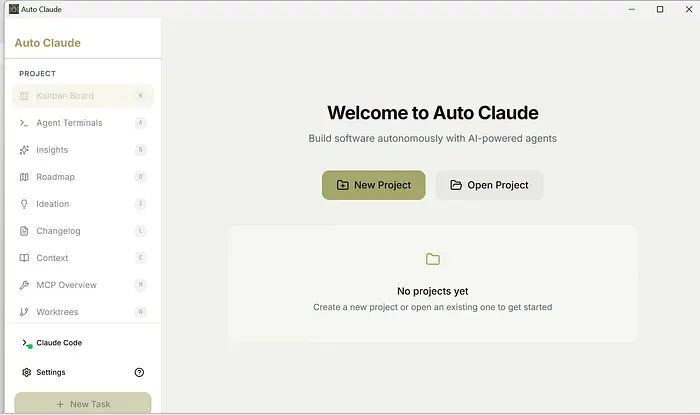
Task: Click the Roadmap map icon
Action: pyautogui.click(x=25, y=177)
